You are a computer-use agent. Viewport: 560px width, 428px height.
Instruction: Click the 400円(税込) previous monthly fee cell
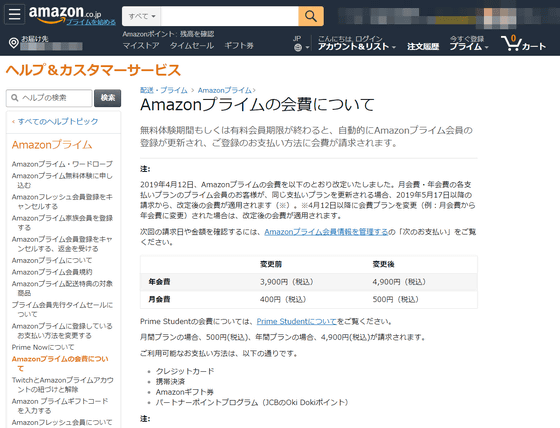(x=283, y=299)
